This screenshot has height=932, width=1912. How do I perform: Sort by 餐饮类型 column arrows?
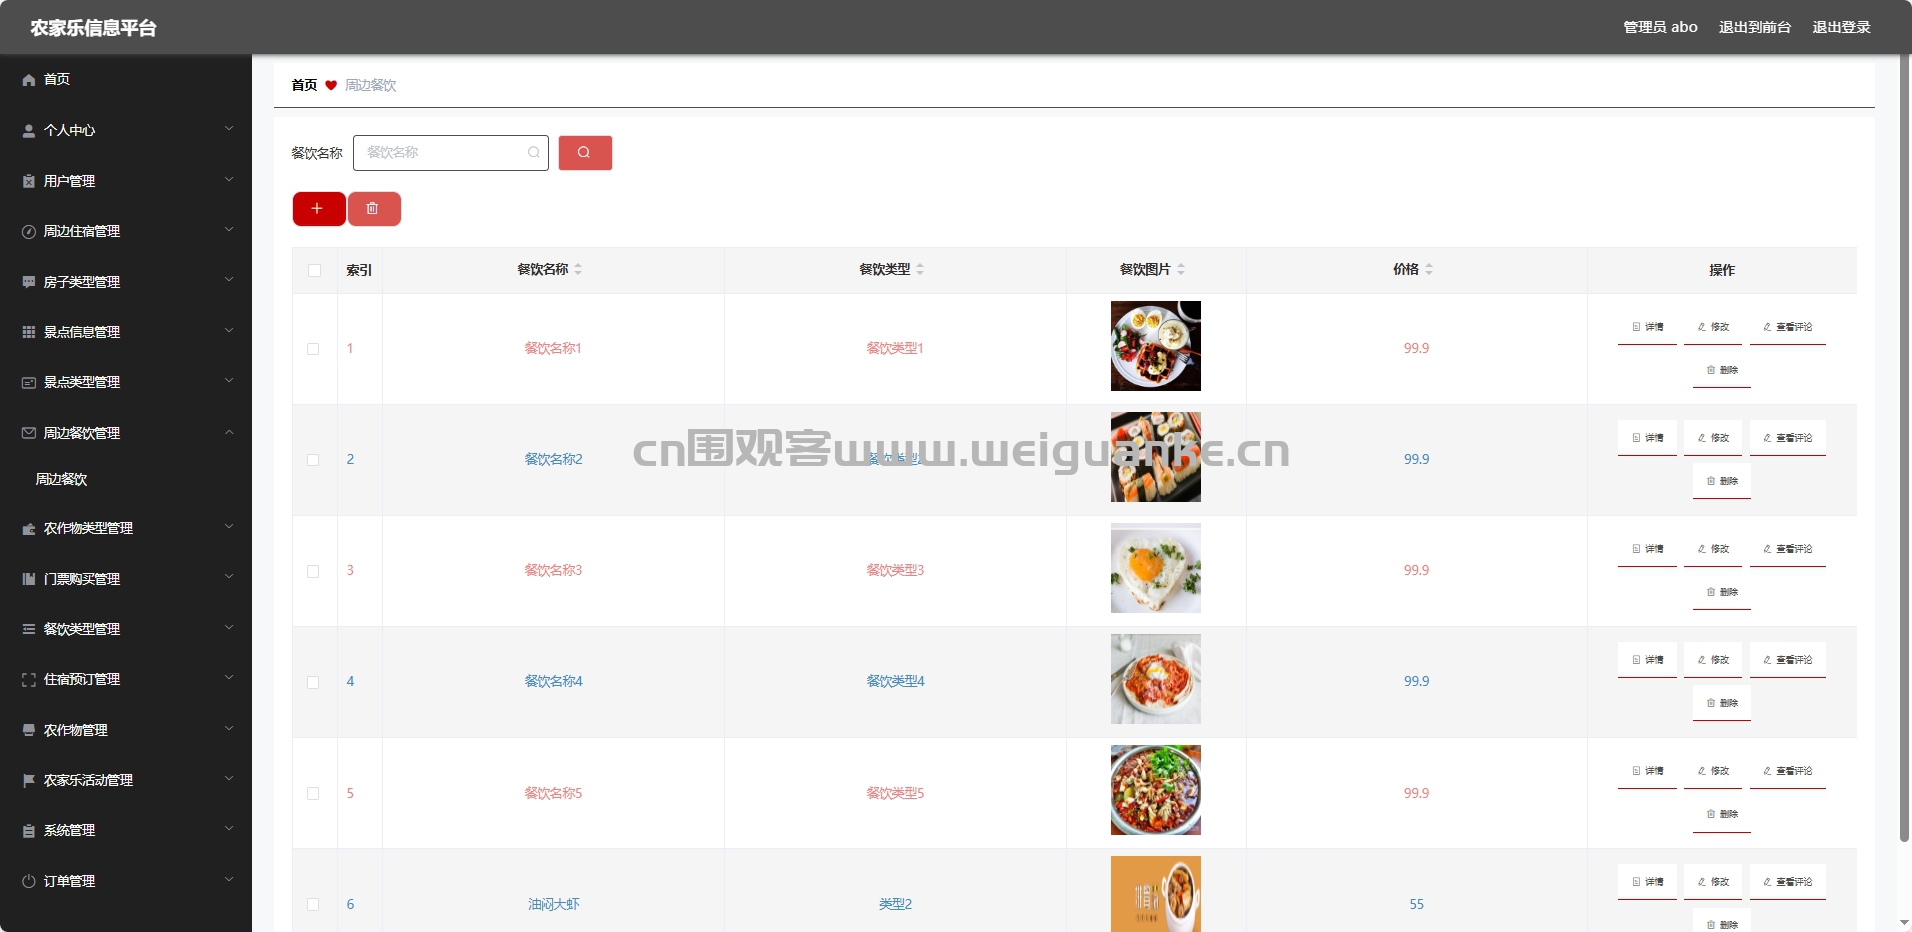tap(920, 269)
